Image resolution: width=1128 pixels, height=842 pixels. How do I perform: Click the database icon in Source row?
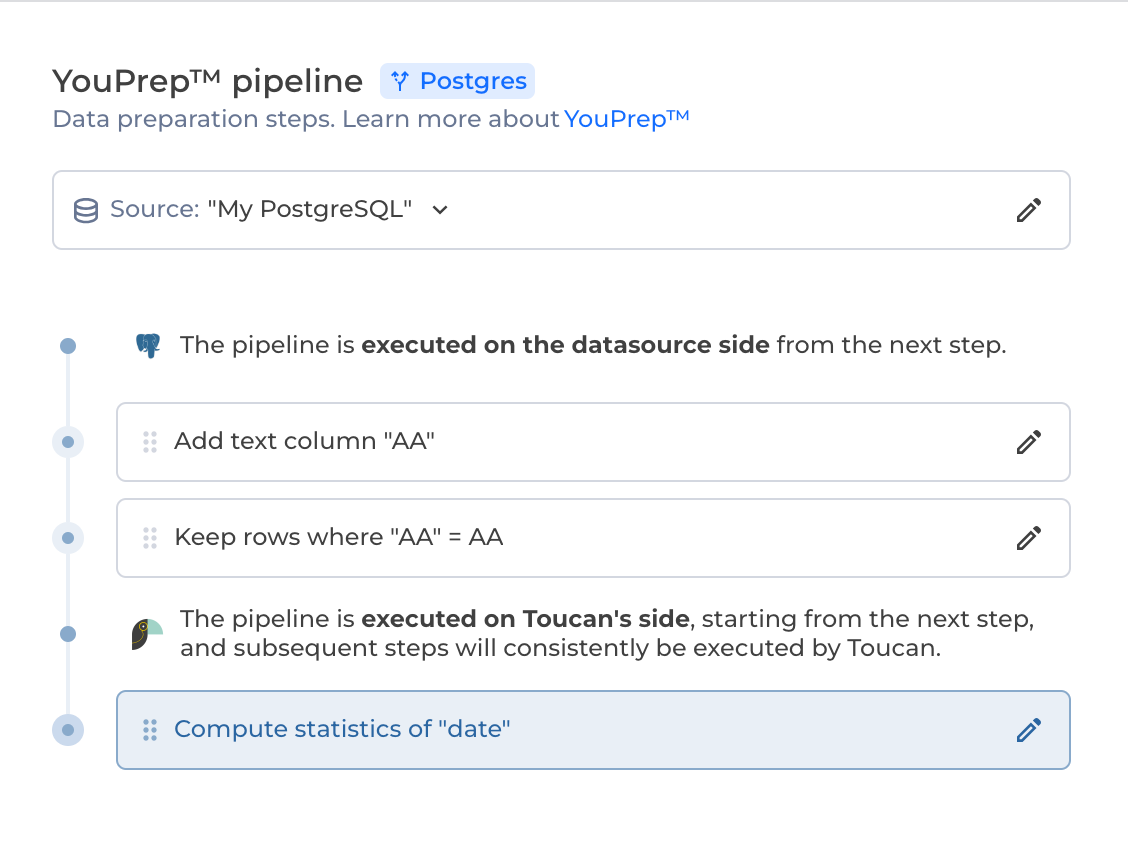(86, 210)
